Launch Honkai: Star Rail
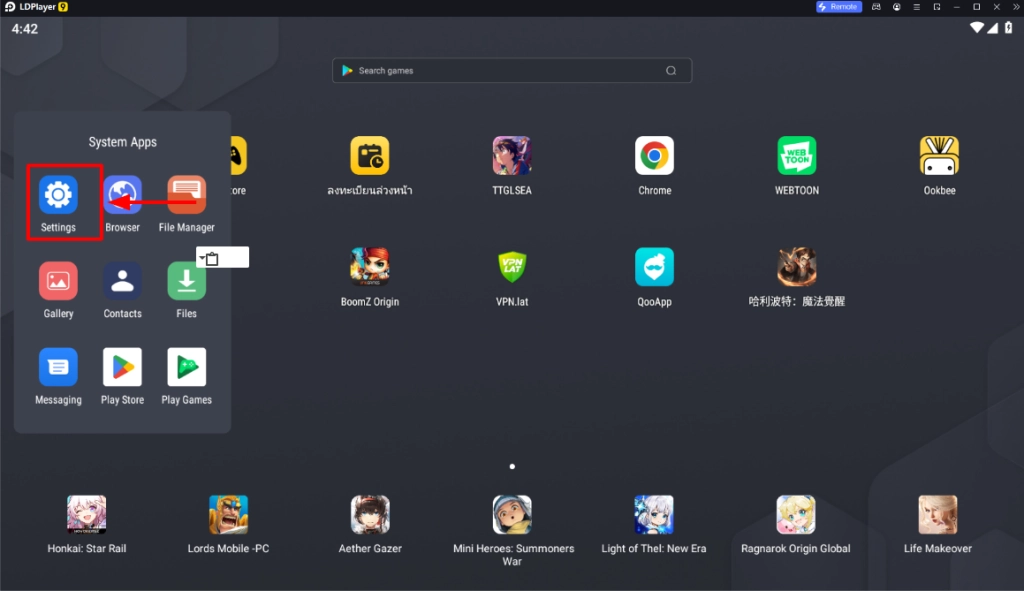The height and width of the screenshot is (591, 1024). [86, 514]
